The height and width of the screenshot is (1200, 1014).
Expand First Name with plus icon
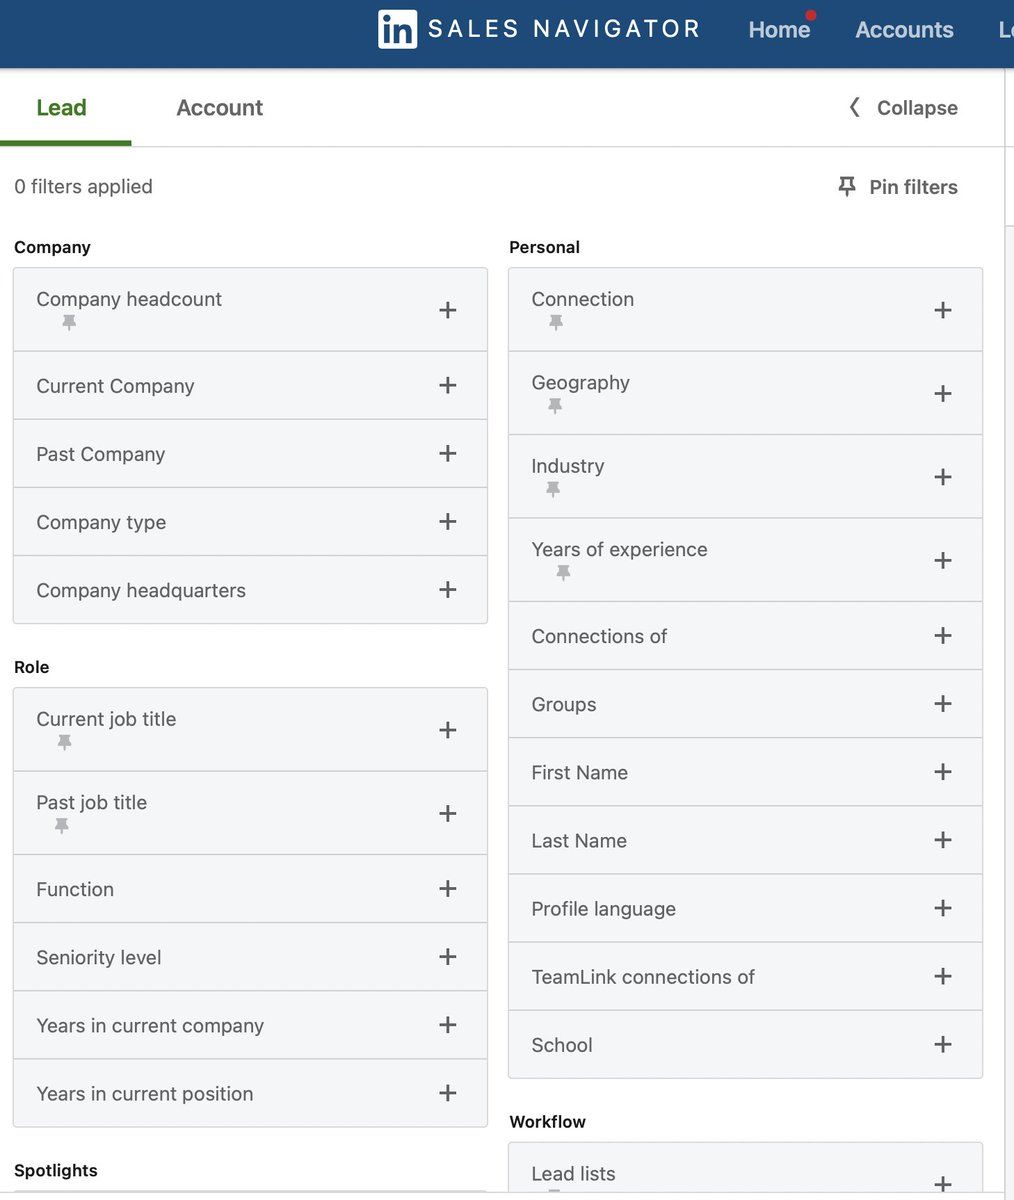943,771
